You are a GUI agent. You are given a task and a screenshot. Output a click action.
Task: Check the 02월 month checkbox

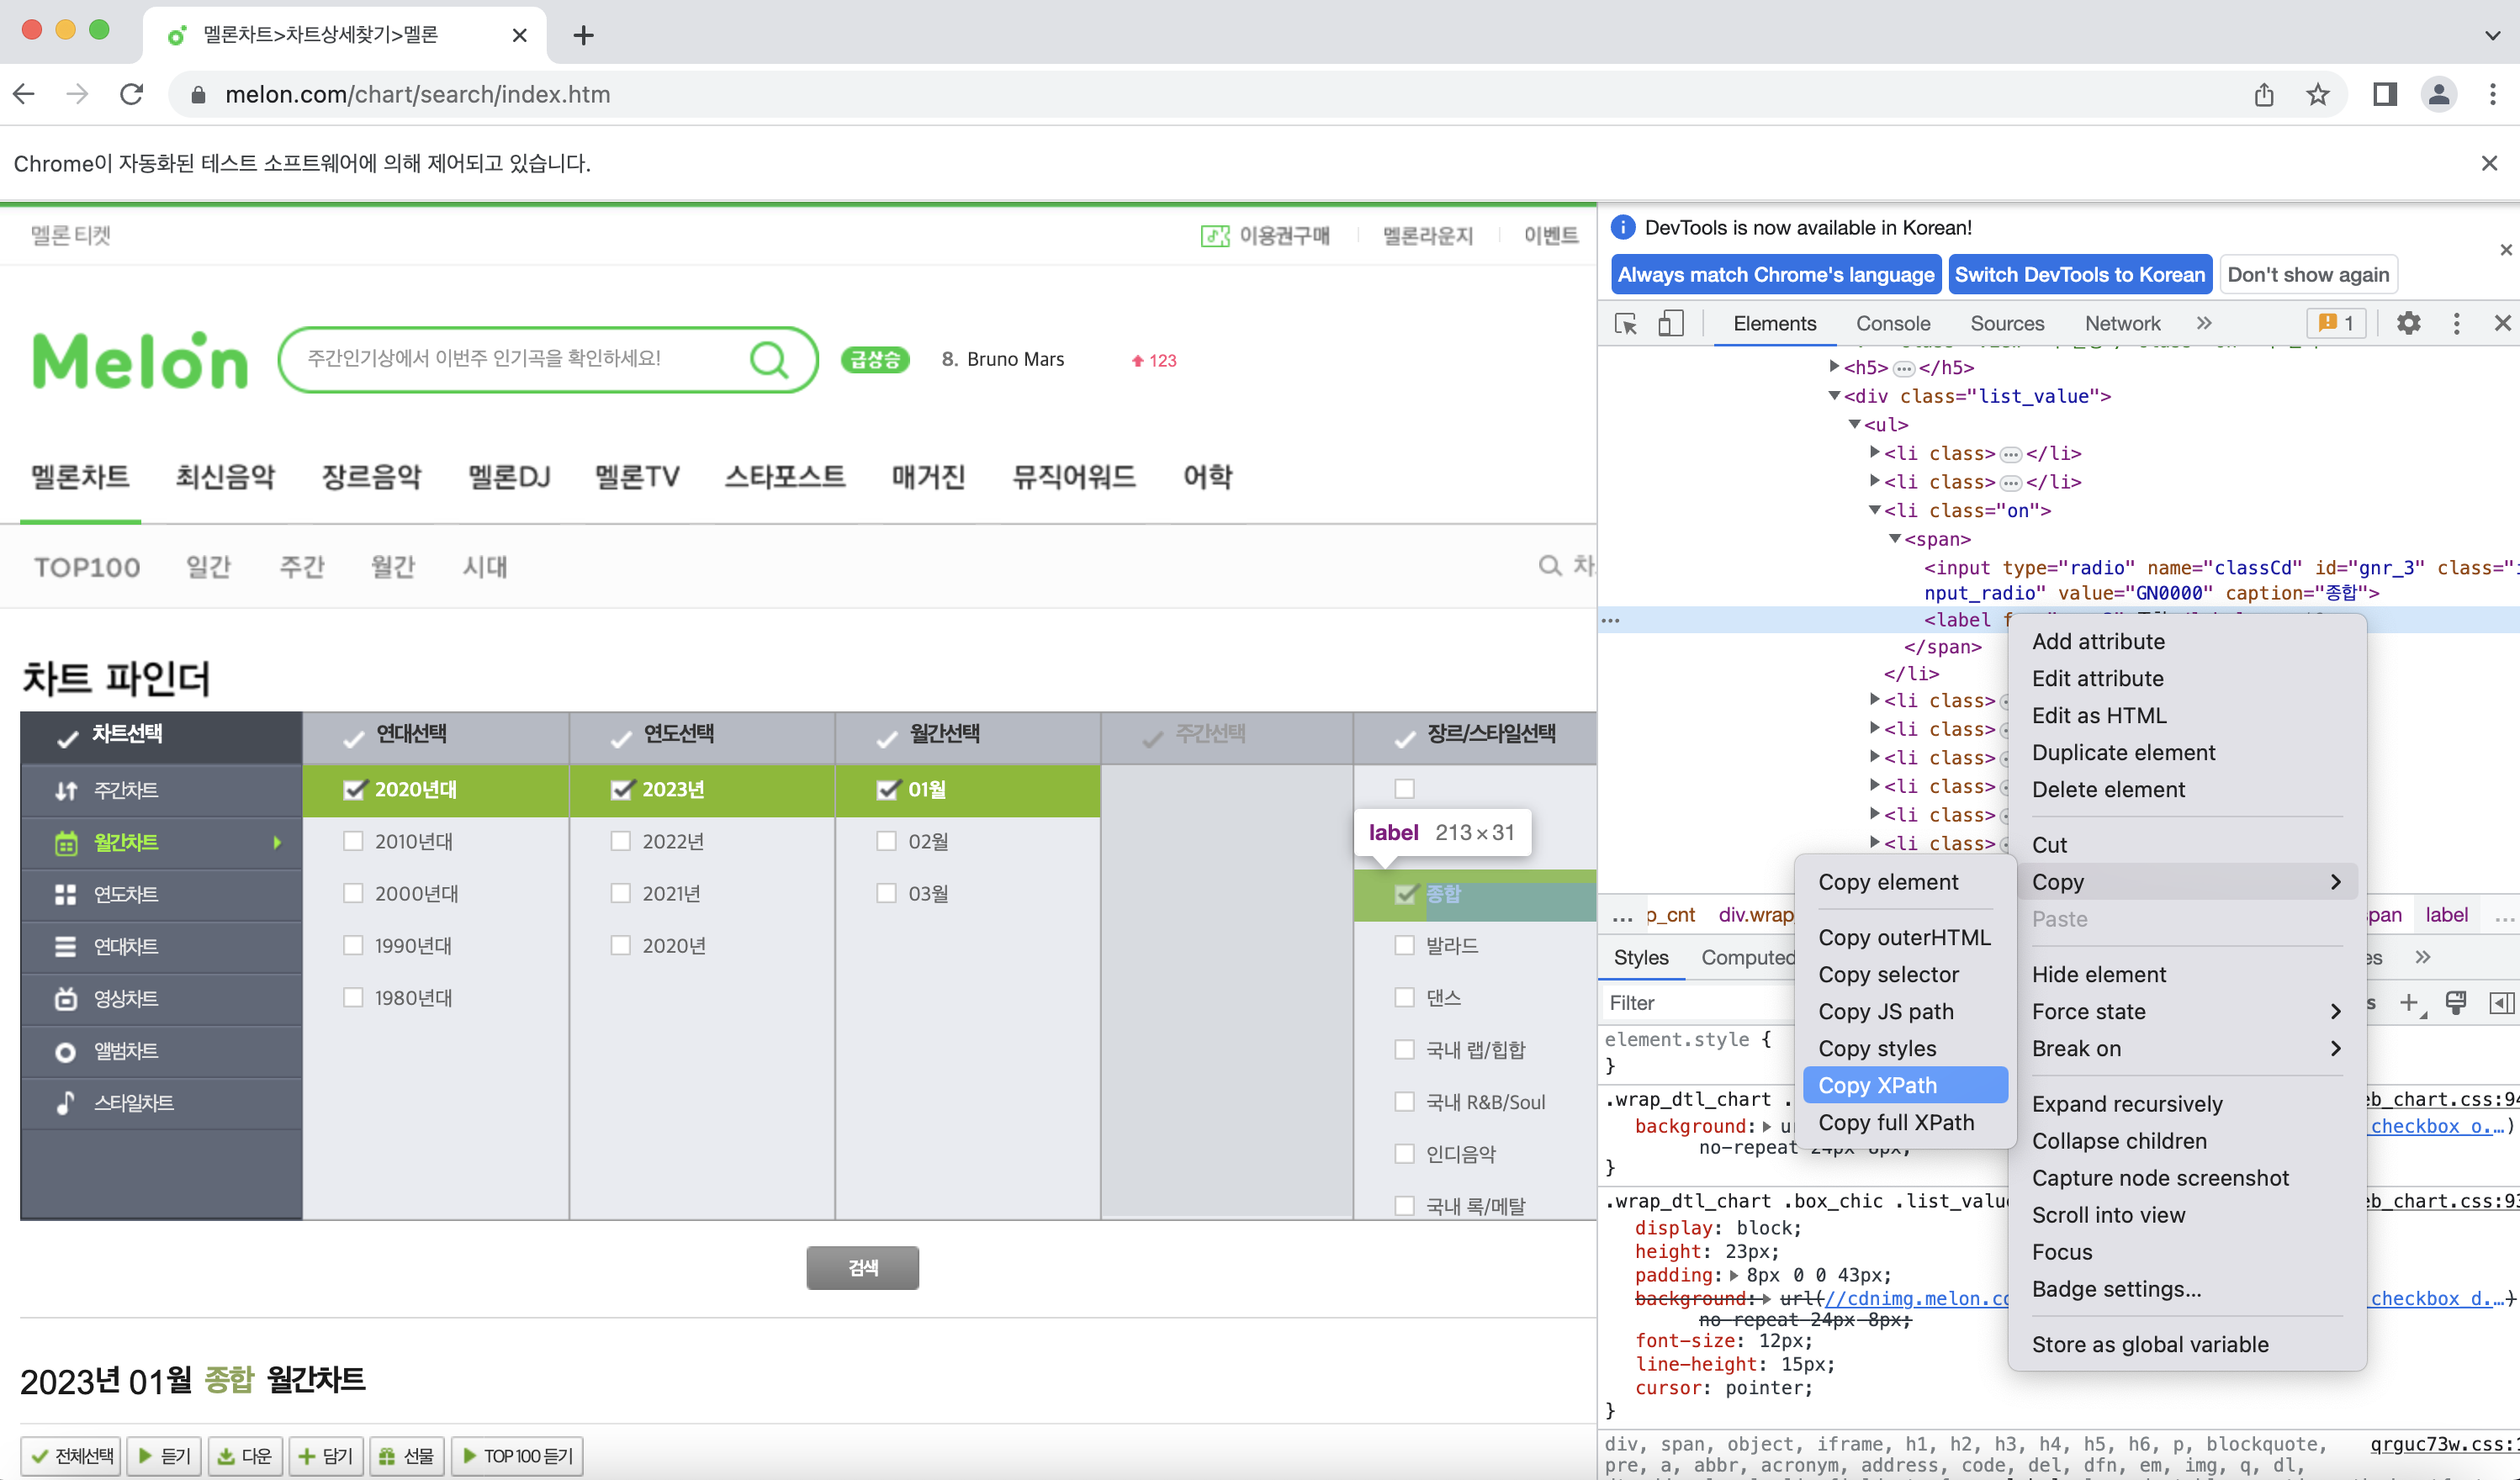point(886,841)
